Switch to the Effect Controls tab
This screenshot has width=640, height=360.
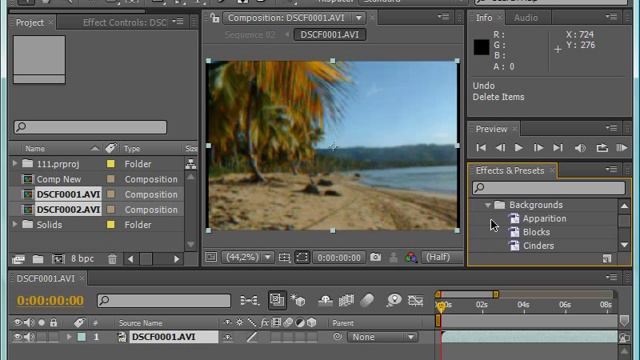pos(124,22)
